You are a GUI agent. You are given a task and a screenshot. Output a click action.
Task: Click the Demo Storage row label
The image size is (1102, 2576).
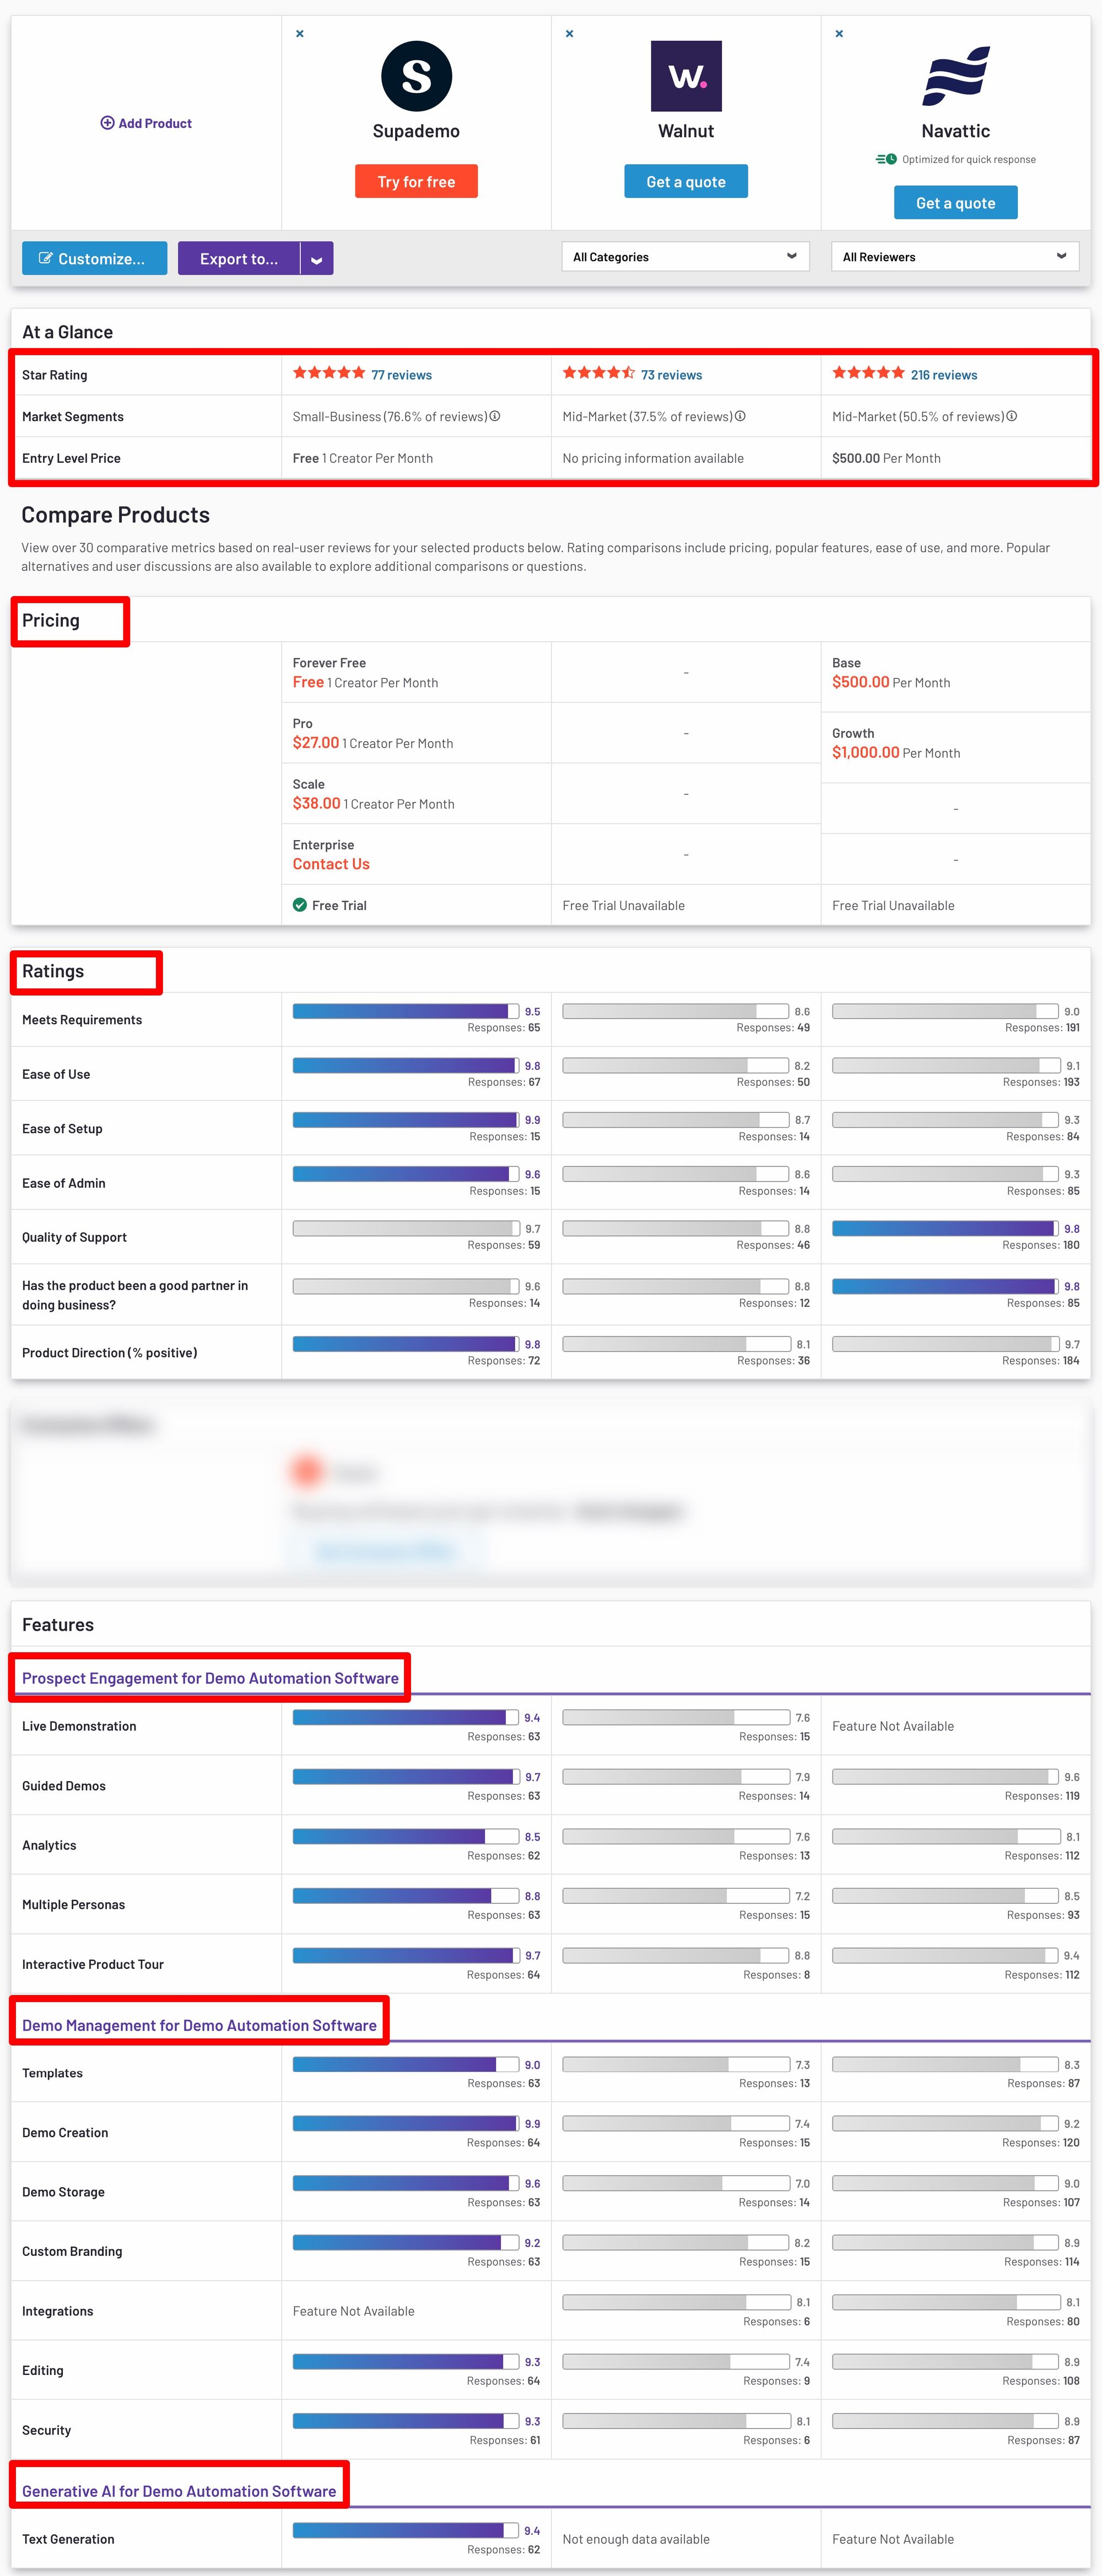tap(63, 2192)
